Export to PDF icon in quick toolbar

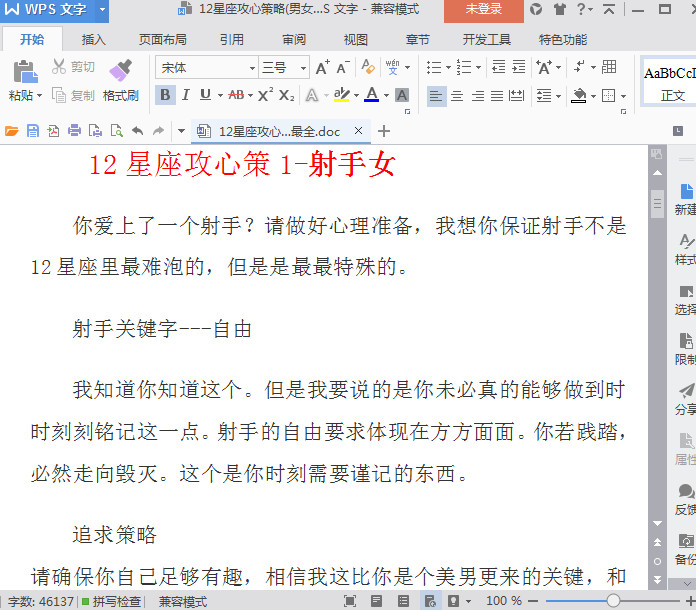53,131
